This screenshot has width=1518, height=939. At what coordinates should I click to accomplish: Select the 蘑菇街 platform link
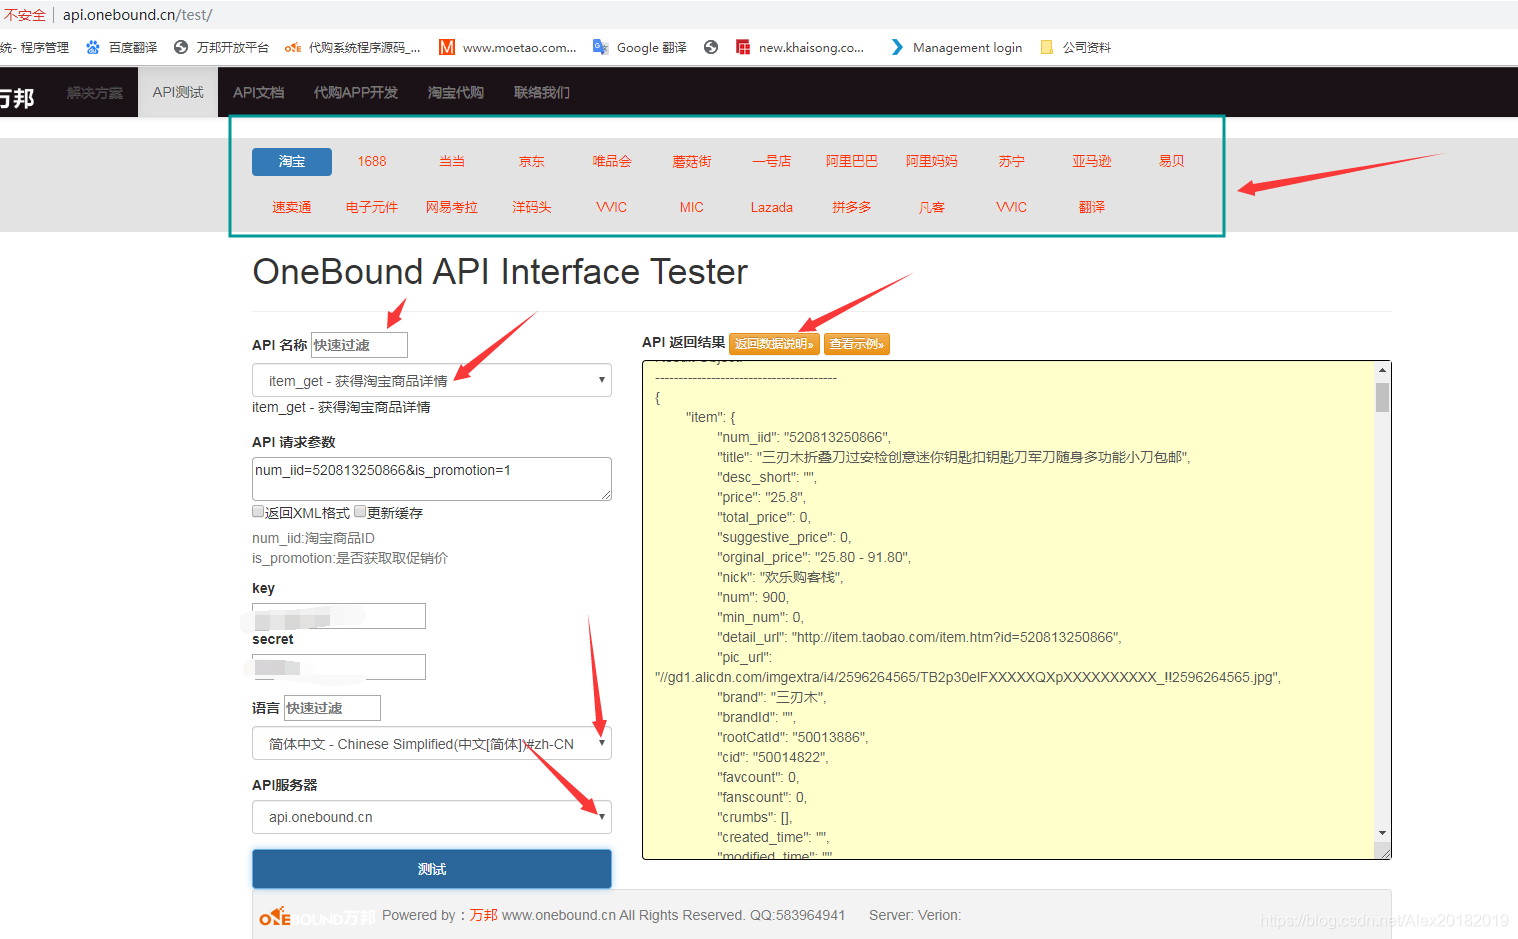[x=692, y=161]
